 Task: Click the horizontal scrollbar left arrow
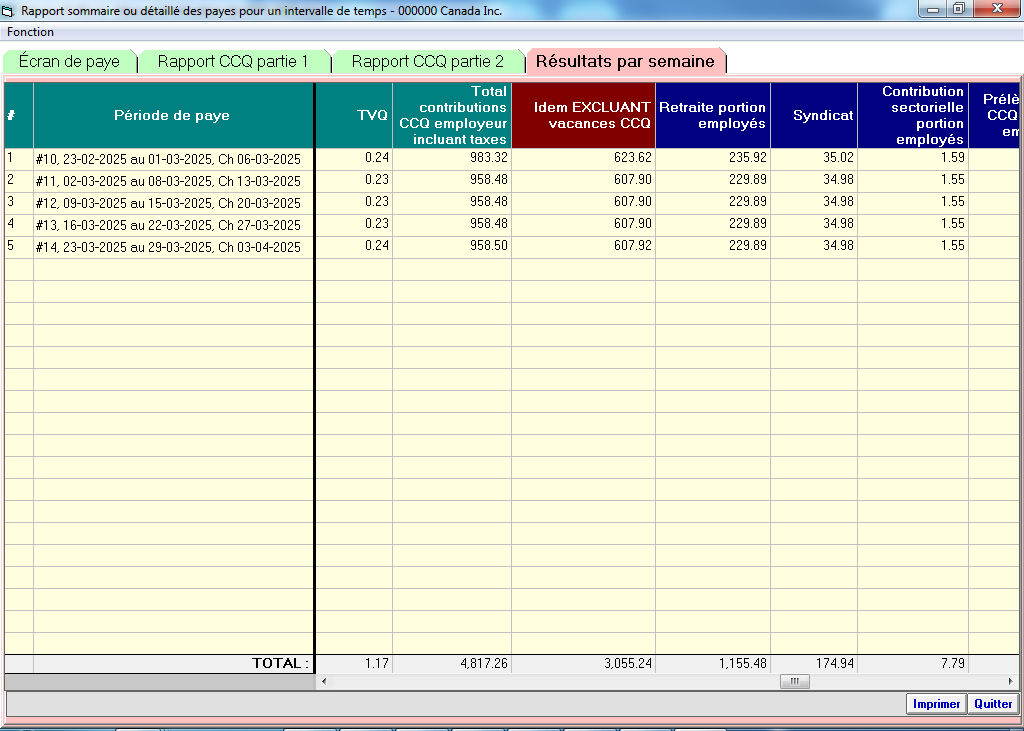pyautogui.click(x=323, y=682)
